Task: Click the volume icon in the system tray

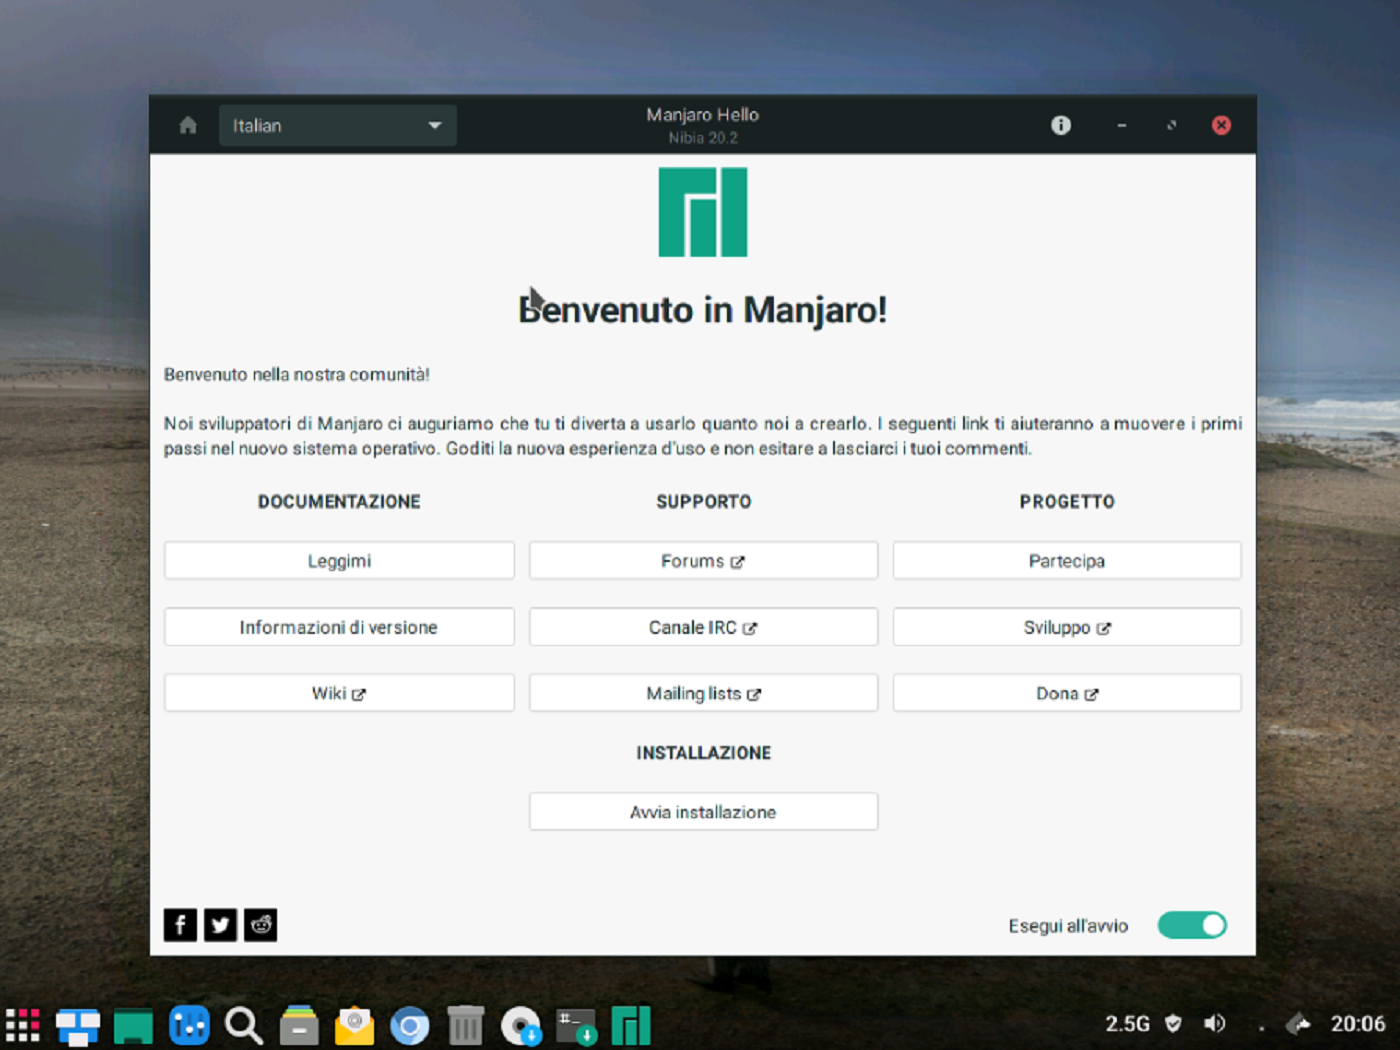Action: coord(1215,1023)
